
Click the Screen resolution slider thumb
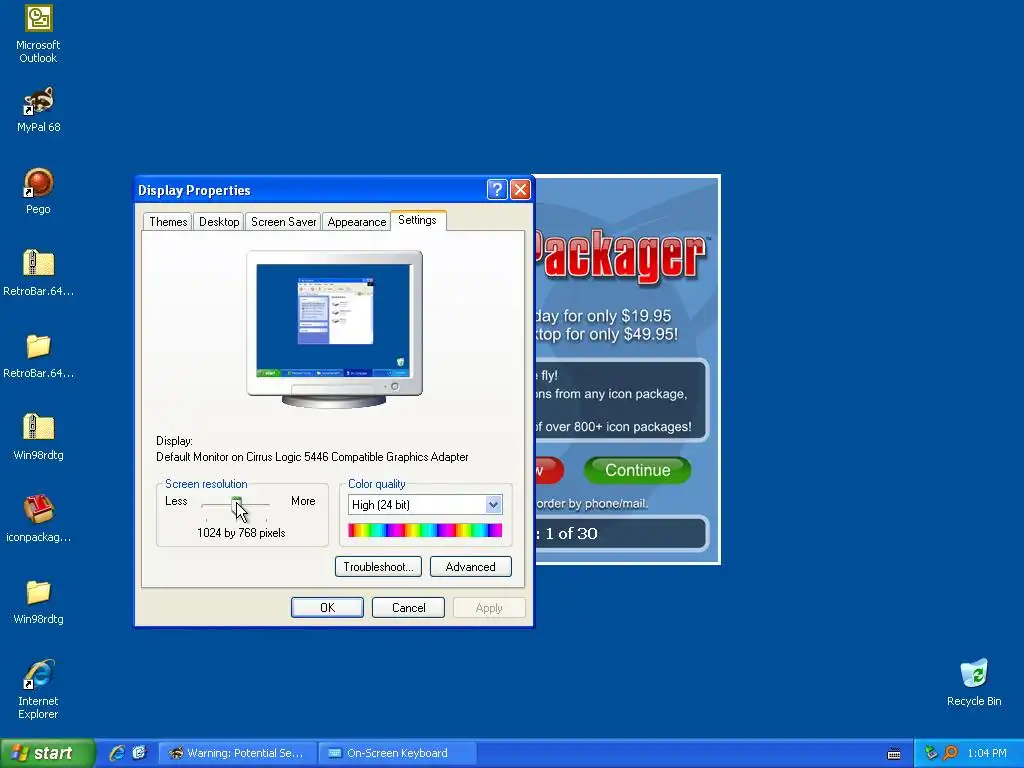(x=236, y=504)
